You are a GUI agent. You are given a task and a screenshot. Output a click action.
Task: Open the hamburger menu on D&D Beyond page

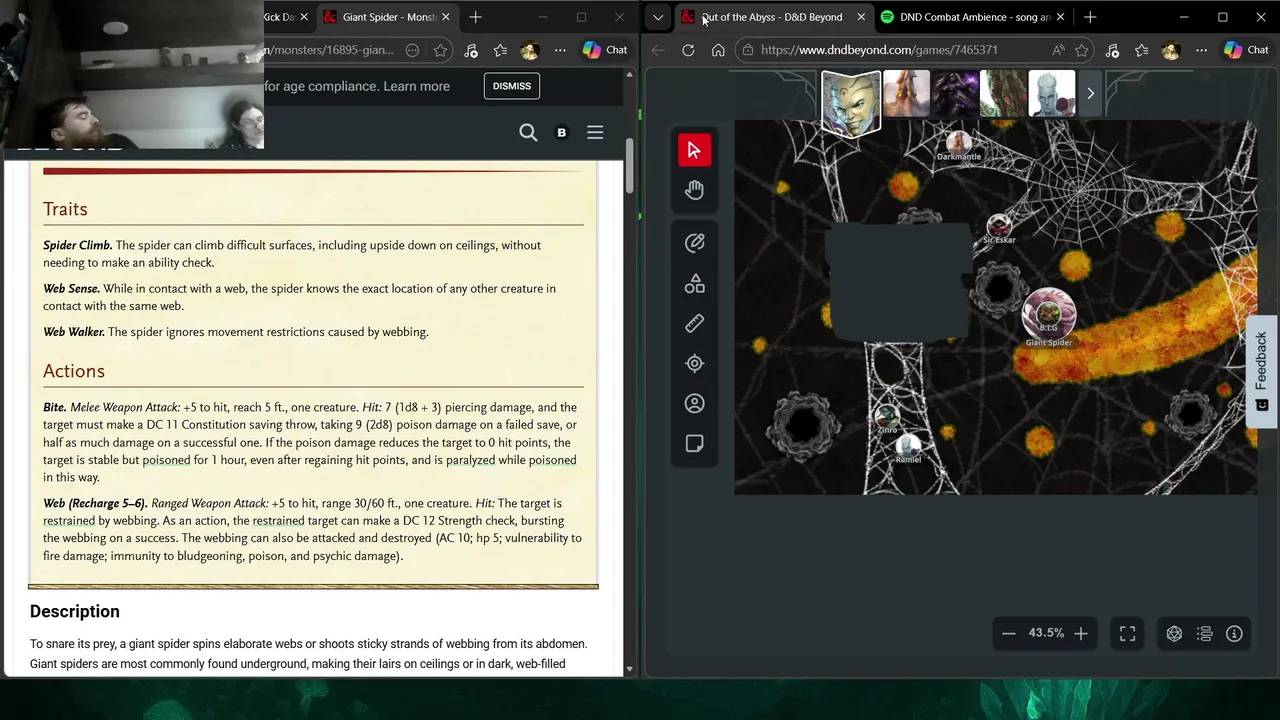click(x=595, y=132)
